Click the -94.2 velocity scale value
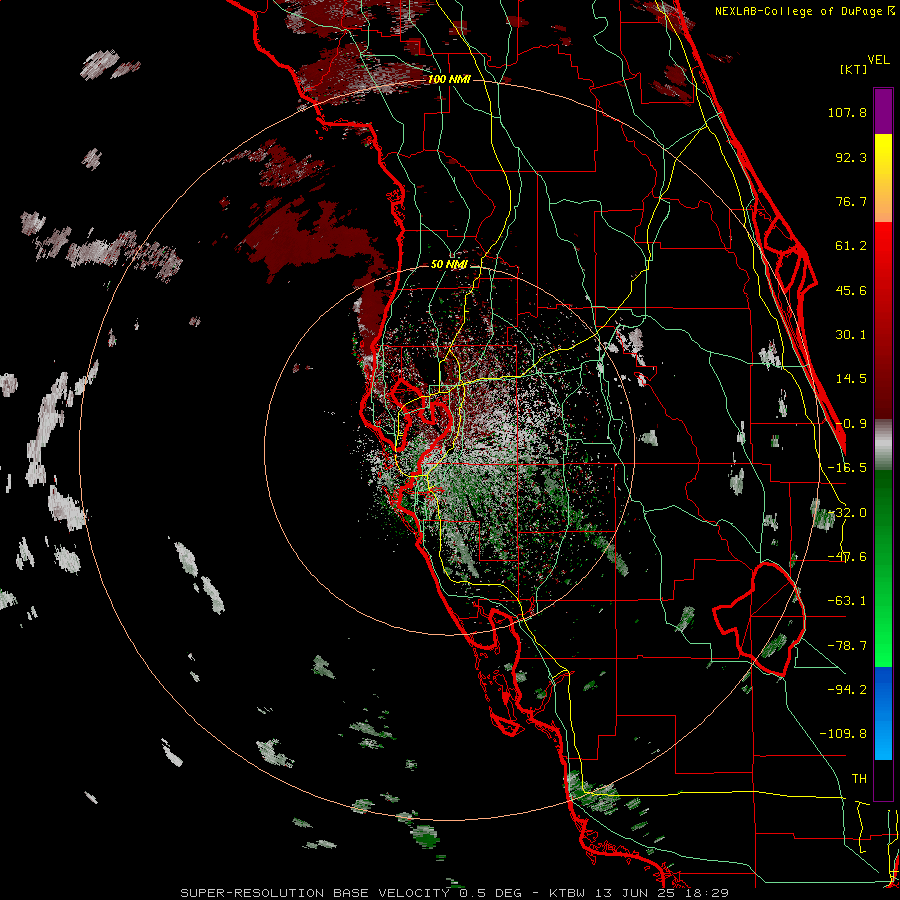 [x=847, y=689]
